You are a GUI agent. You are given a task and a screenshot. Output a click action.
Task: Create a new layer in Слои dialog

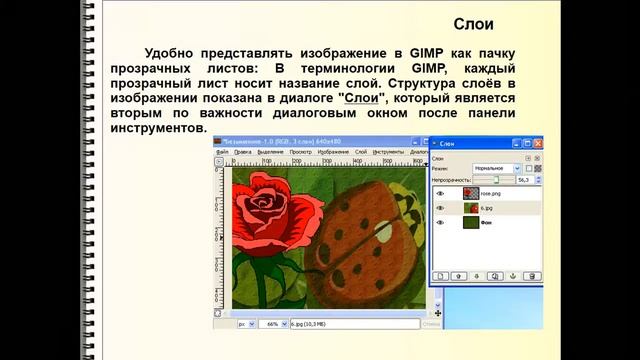point(440,276)
